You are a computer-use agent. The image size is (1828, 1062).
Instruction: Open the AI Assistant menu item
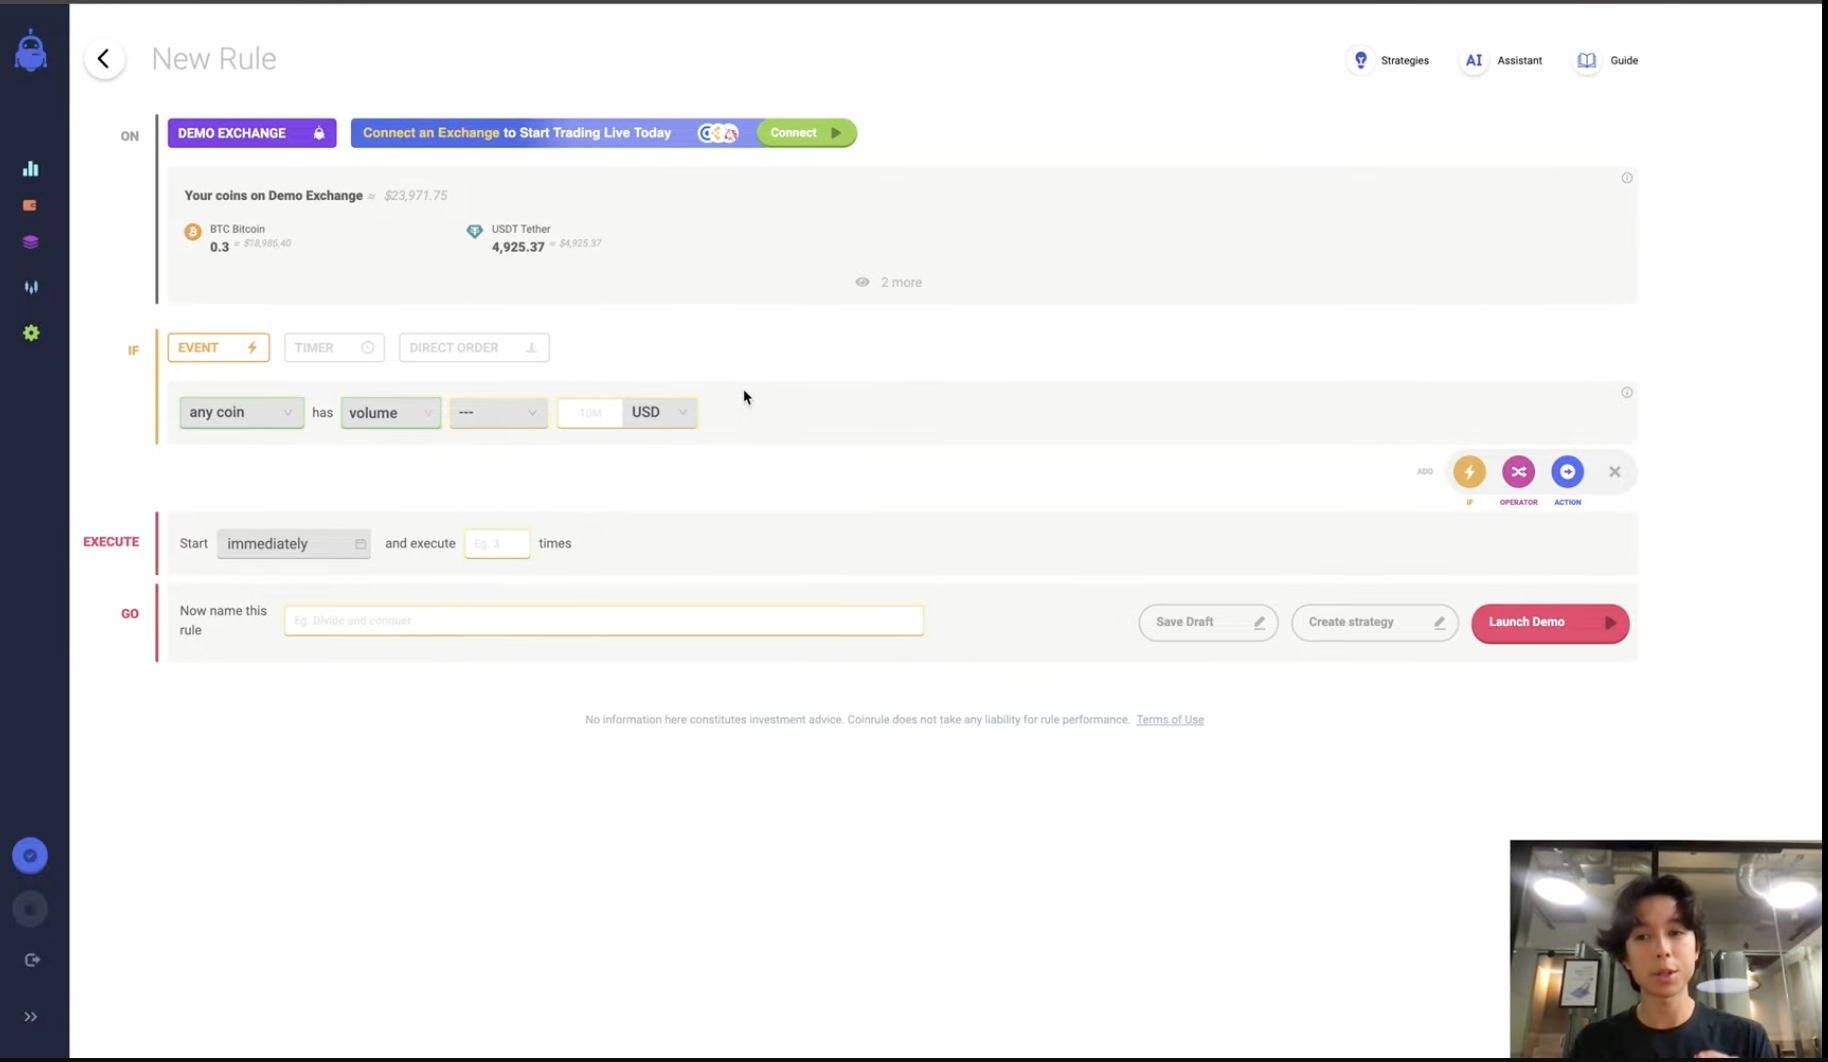tap(1503, 61)
